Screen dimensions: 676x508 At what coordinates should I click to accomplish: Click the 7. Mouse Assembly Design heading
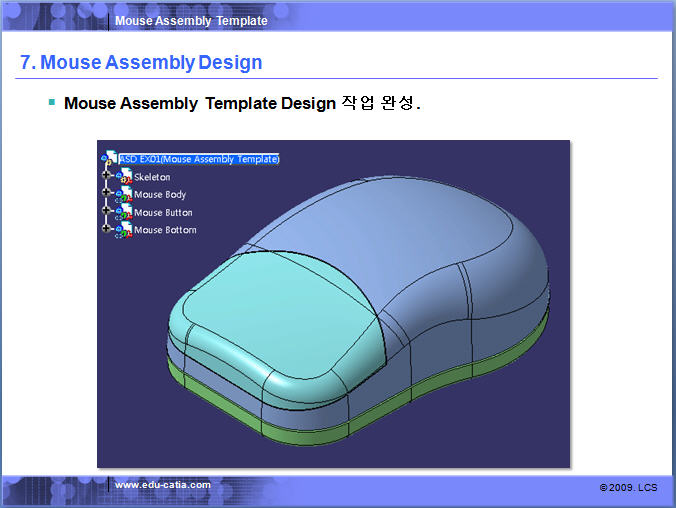[x=141, y=62]
